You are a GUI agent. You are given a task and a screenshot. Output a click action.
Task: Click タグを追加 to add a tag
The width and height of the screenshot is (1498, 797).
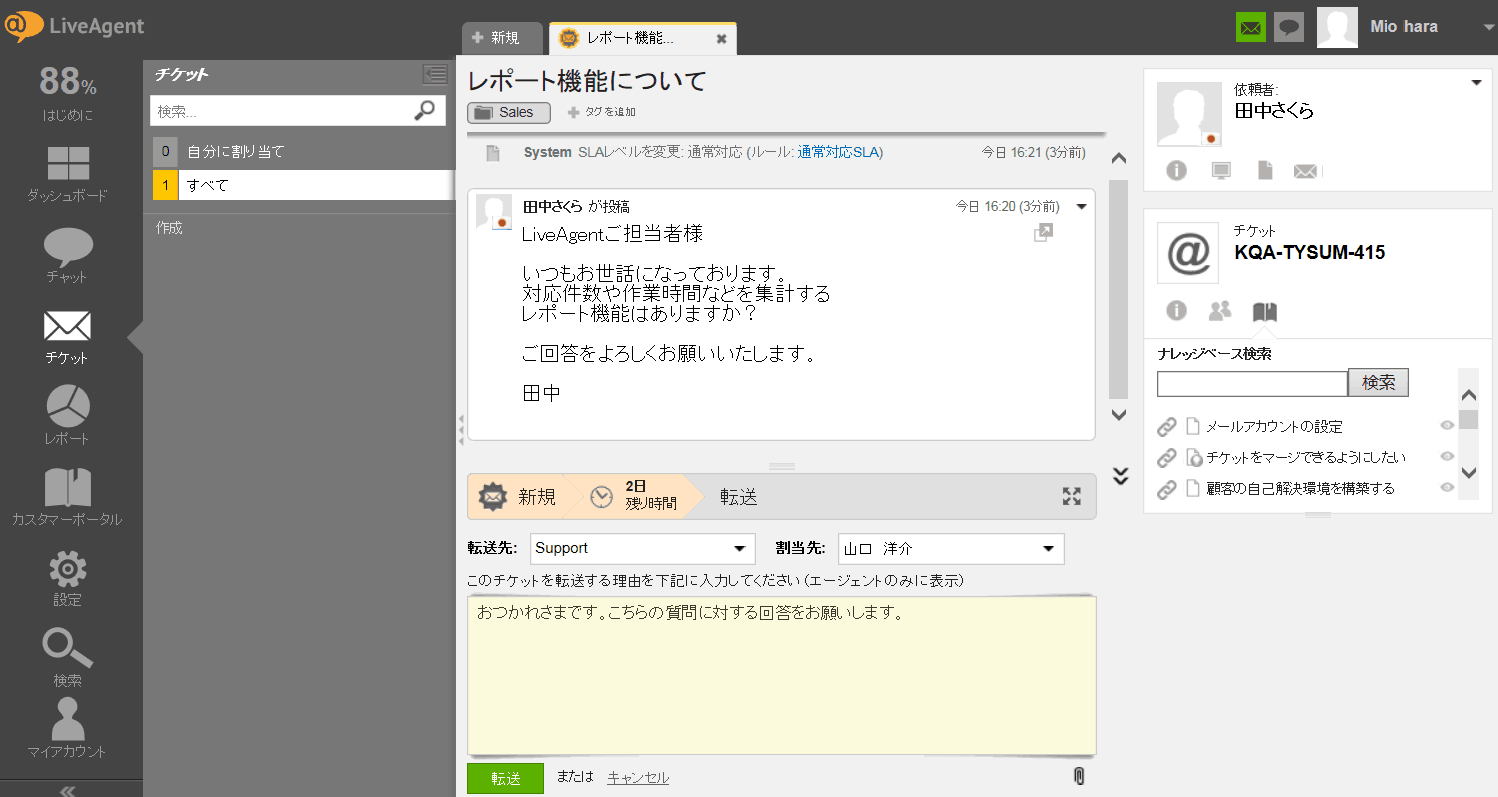coord(602,112)
